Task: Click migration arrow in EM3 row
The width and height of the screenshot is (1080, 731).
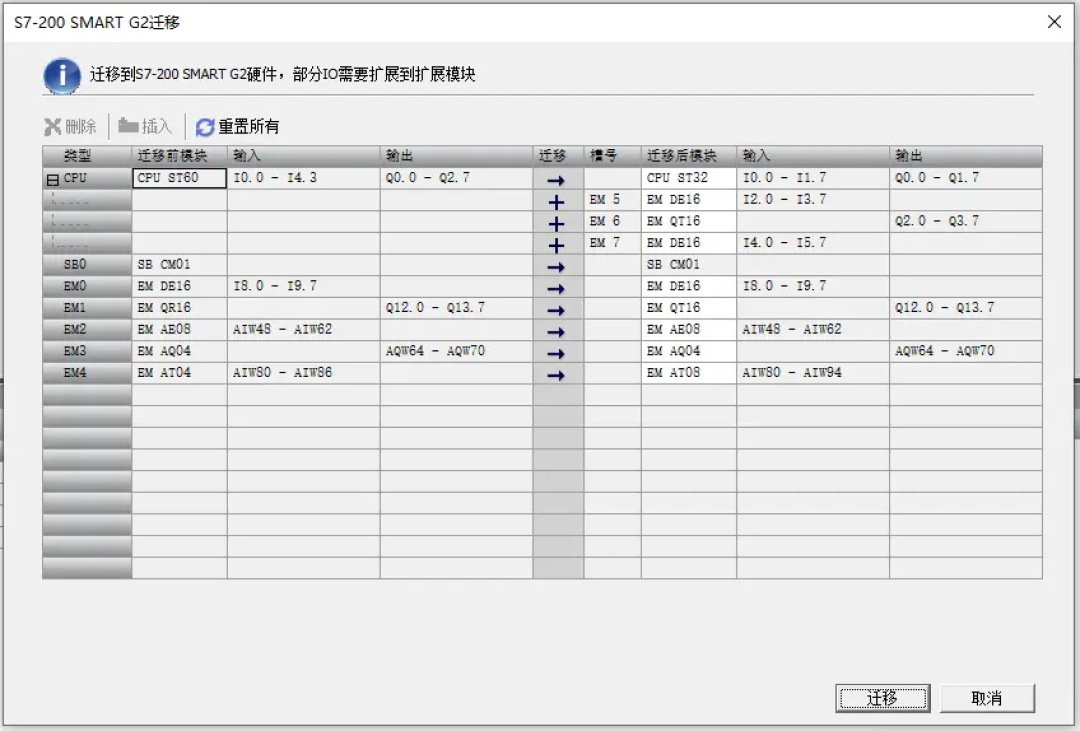Action: (557, 354)
